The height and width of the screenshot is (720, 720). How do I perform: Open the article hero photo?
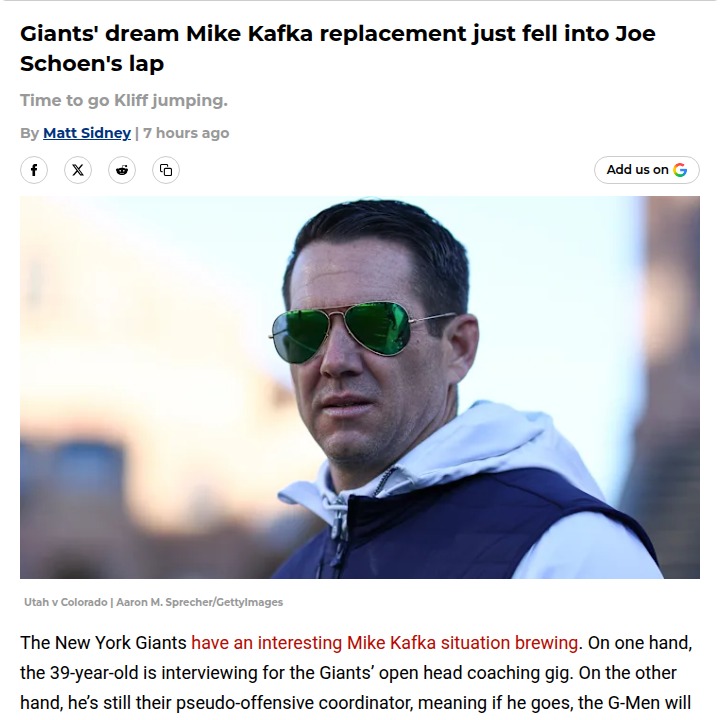(360, 387)
